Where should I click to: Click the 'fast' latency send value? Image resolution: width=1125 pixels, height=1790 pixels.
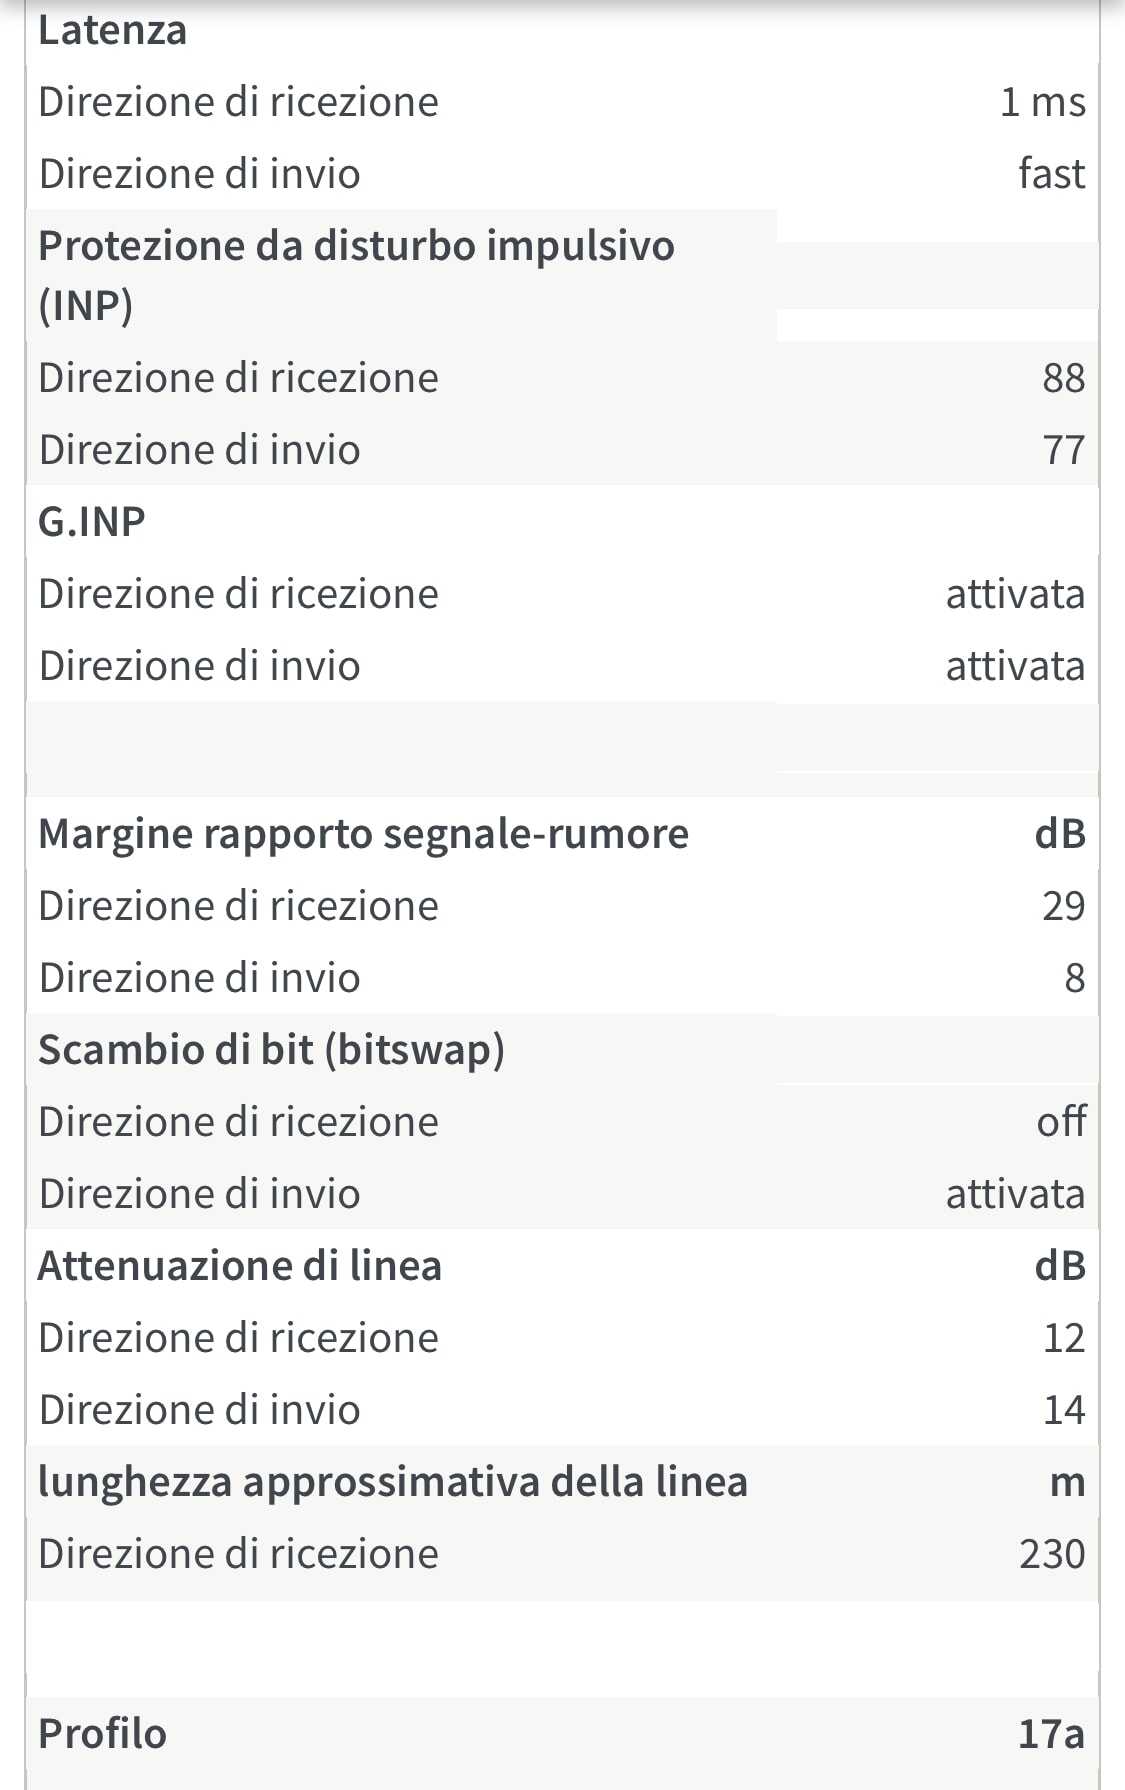point(1051,174)
